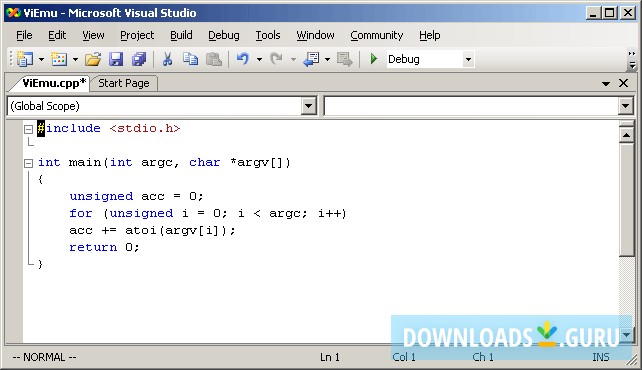Open the Window menu
This screenshot has height=370, width=642.
pos(315,36)
